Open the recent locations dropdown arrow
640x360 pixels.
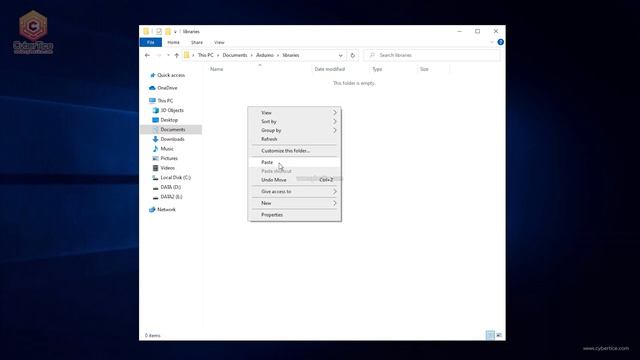(x=168, y=55)
